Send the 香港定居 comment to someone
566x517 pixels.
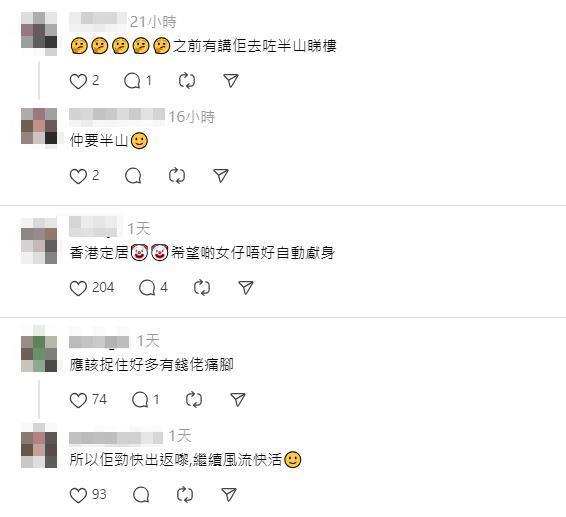(246, 288)
